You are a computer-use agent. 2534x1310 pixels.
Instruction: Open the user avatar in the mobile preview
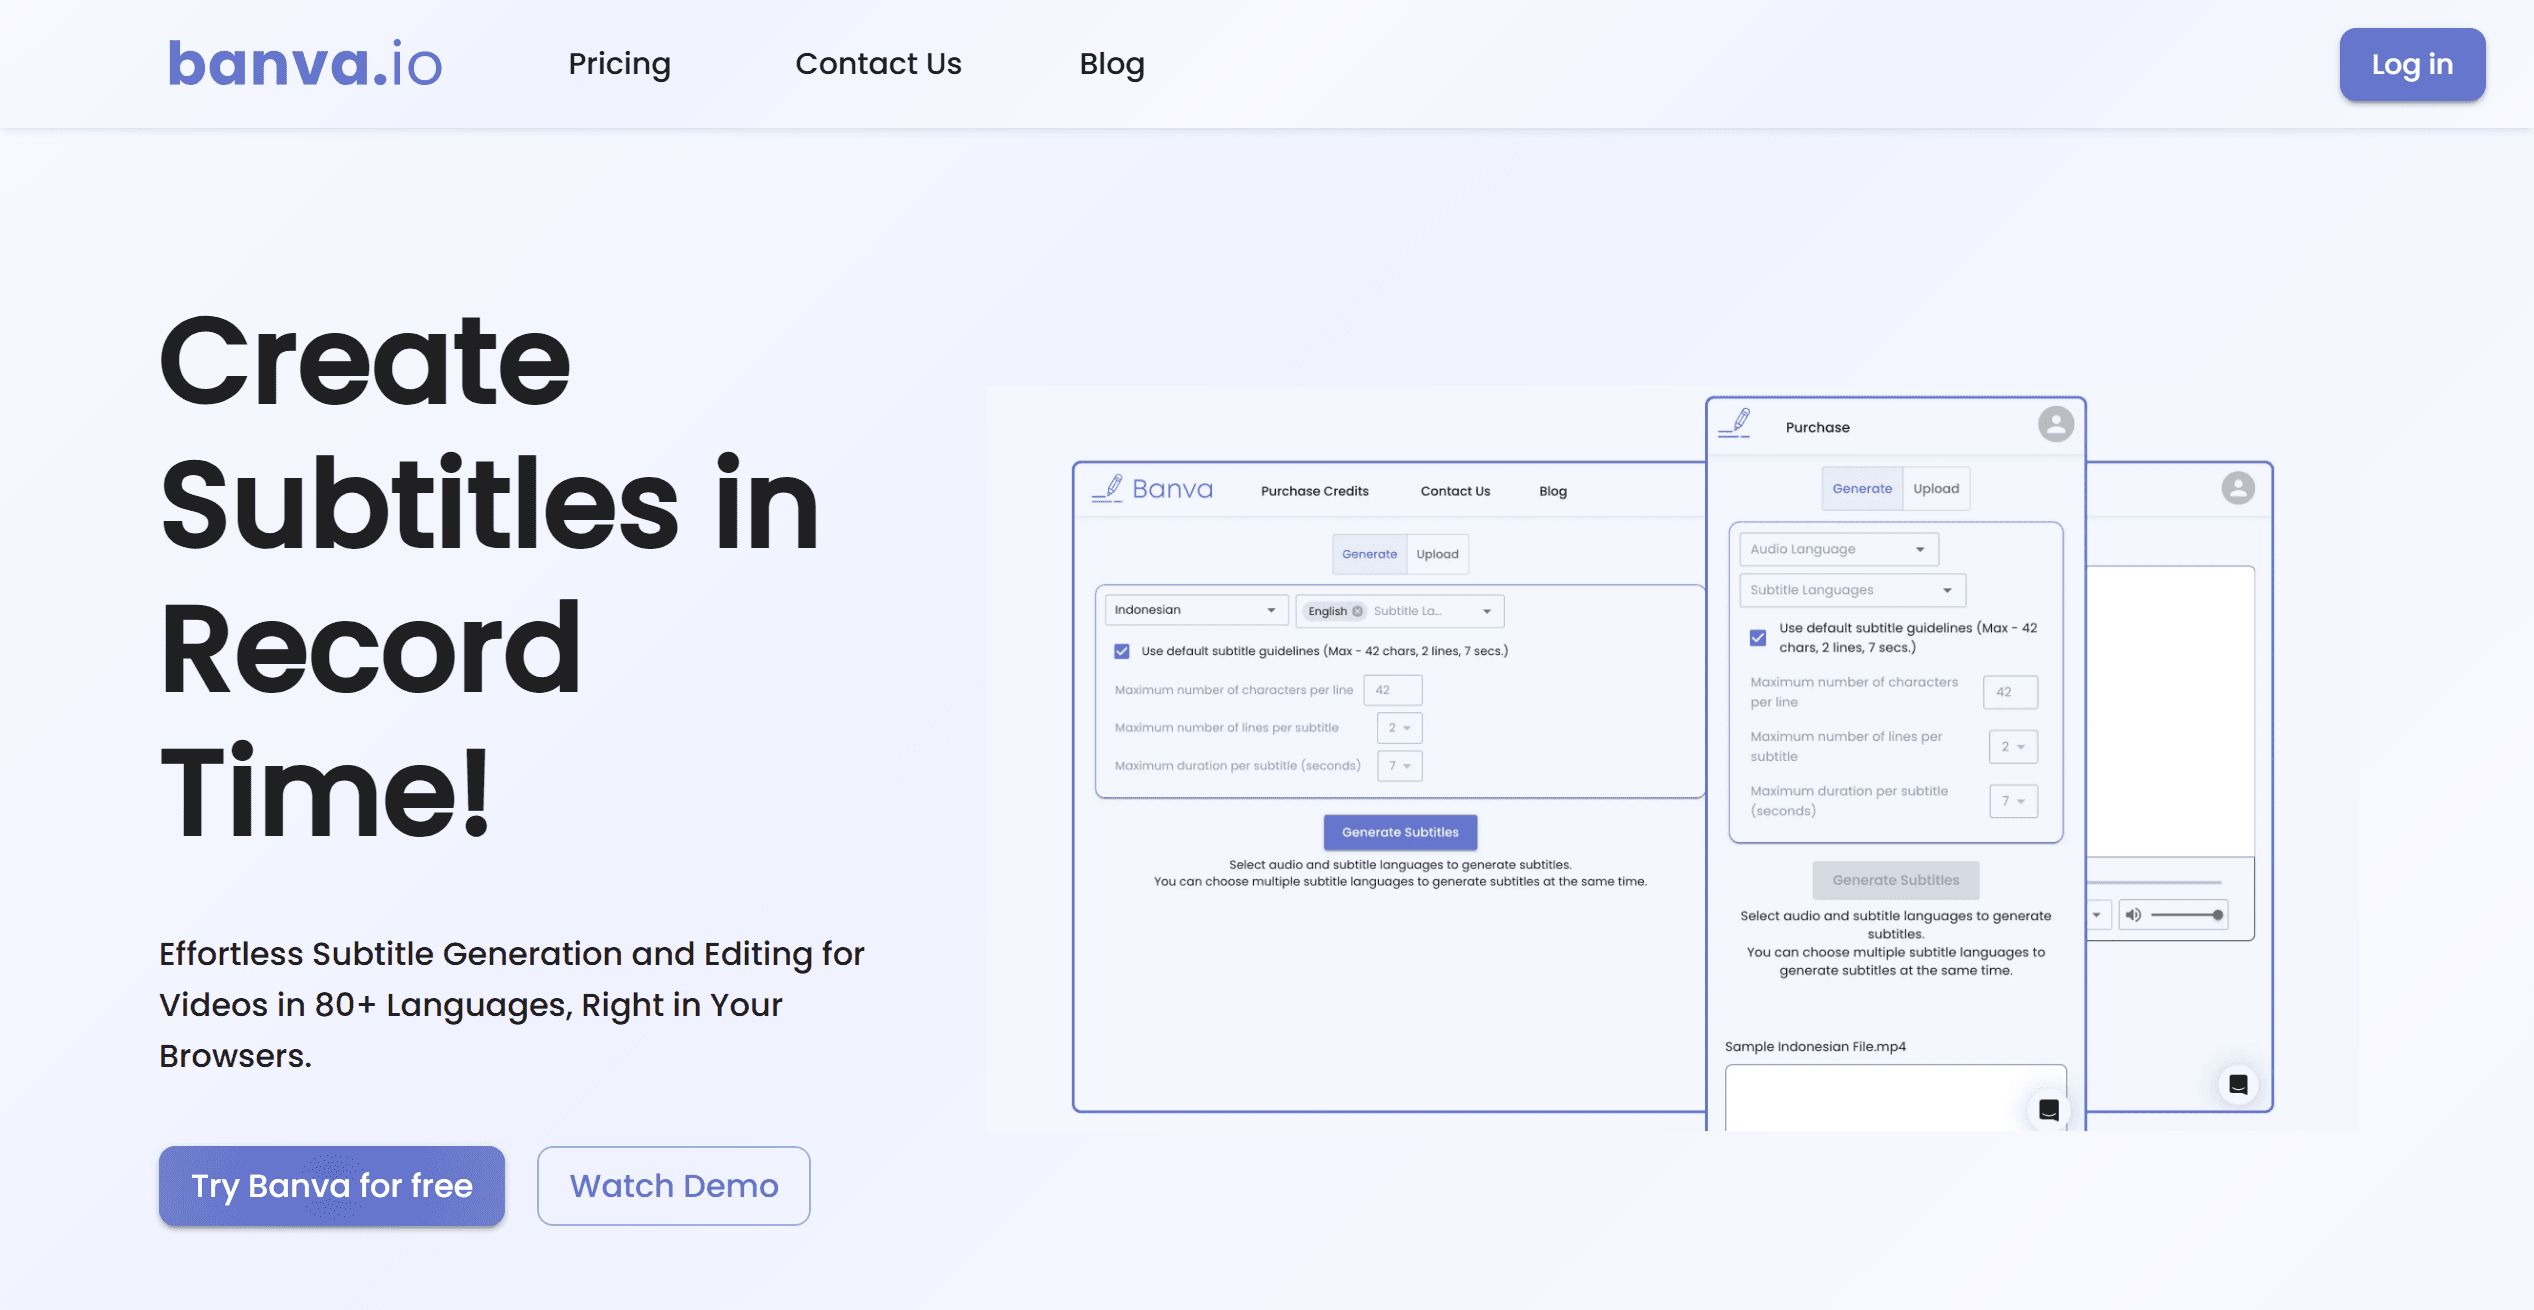point(2055,425)
